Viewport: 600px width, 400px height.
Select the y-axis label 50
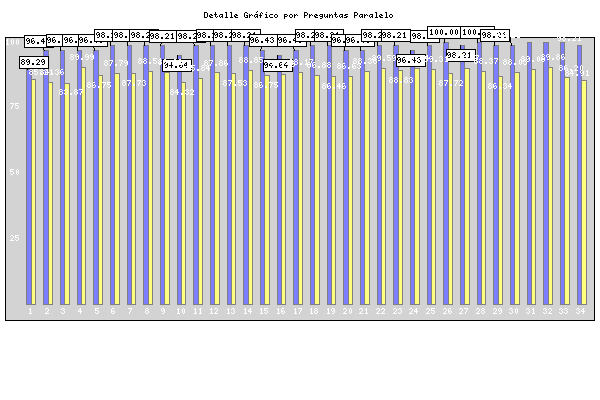pyautogui.click(x=14, y=172)
